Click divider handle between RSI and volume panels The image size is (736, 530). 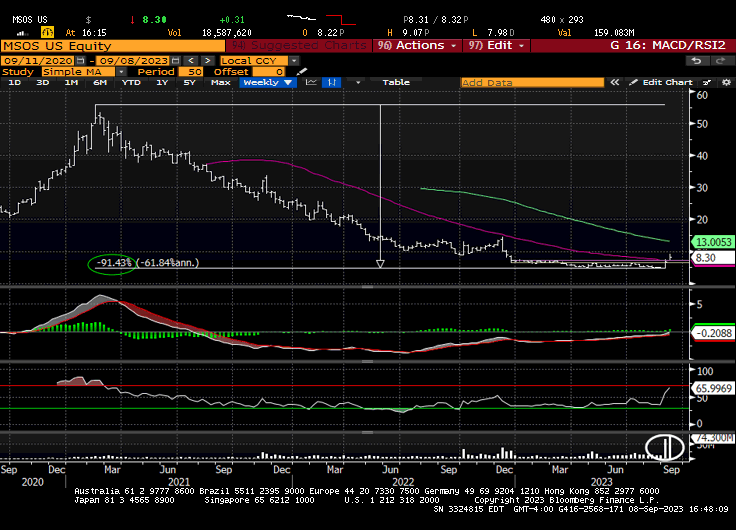pos(368,432)
